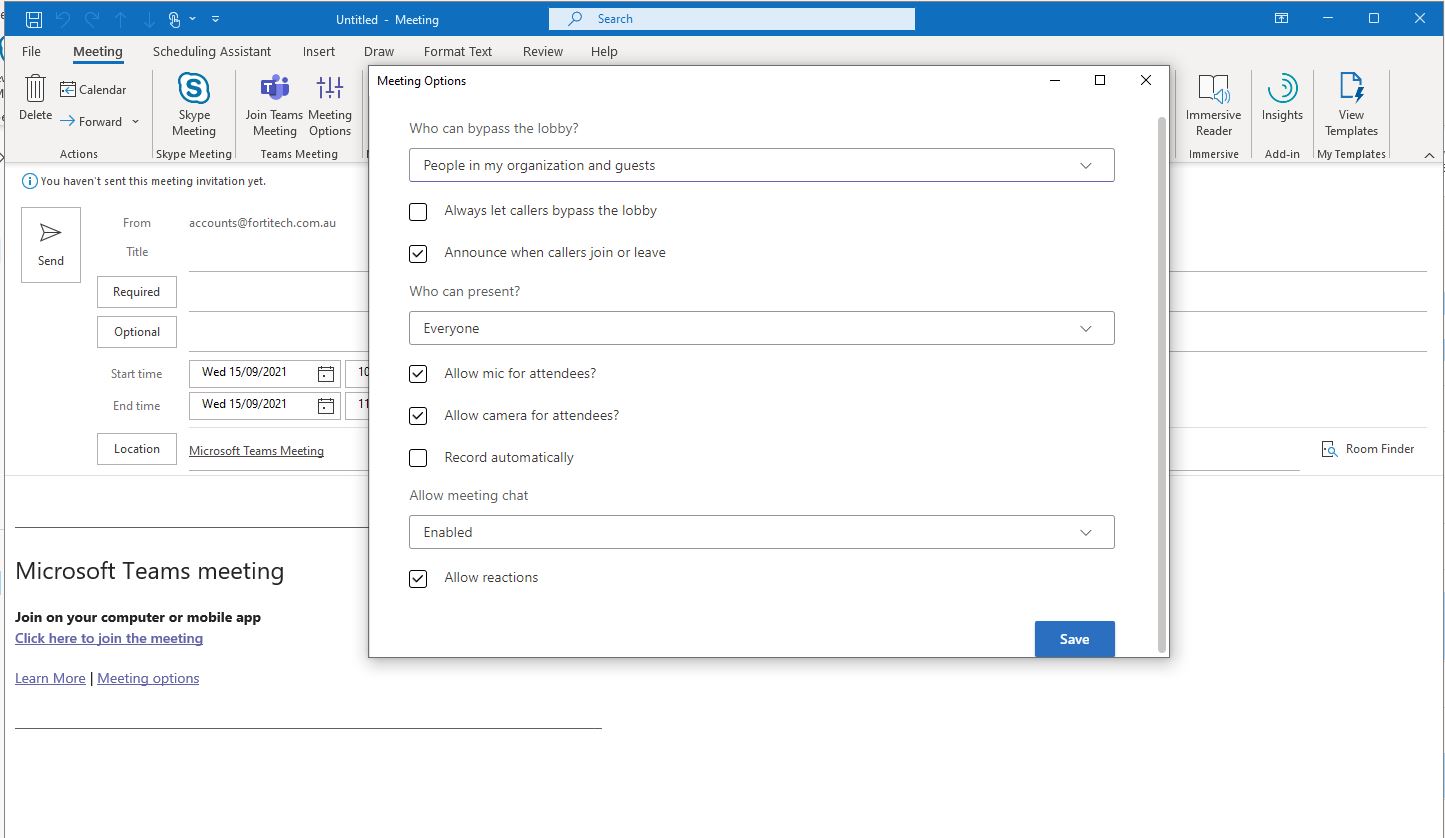Click the Microsoft Teams Meeting location text
1445x838 pixels.
point(256,451)
